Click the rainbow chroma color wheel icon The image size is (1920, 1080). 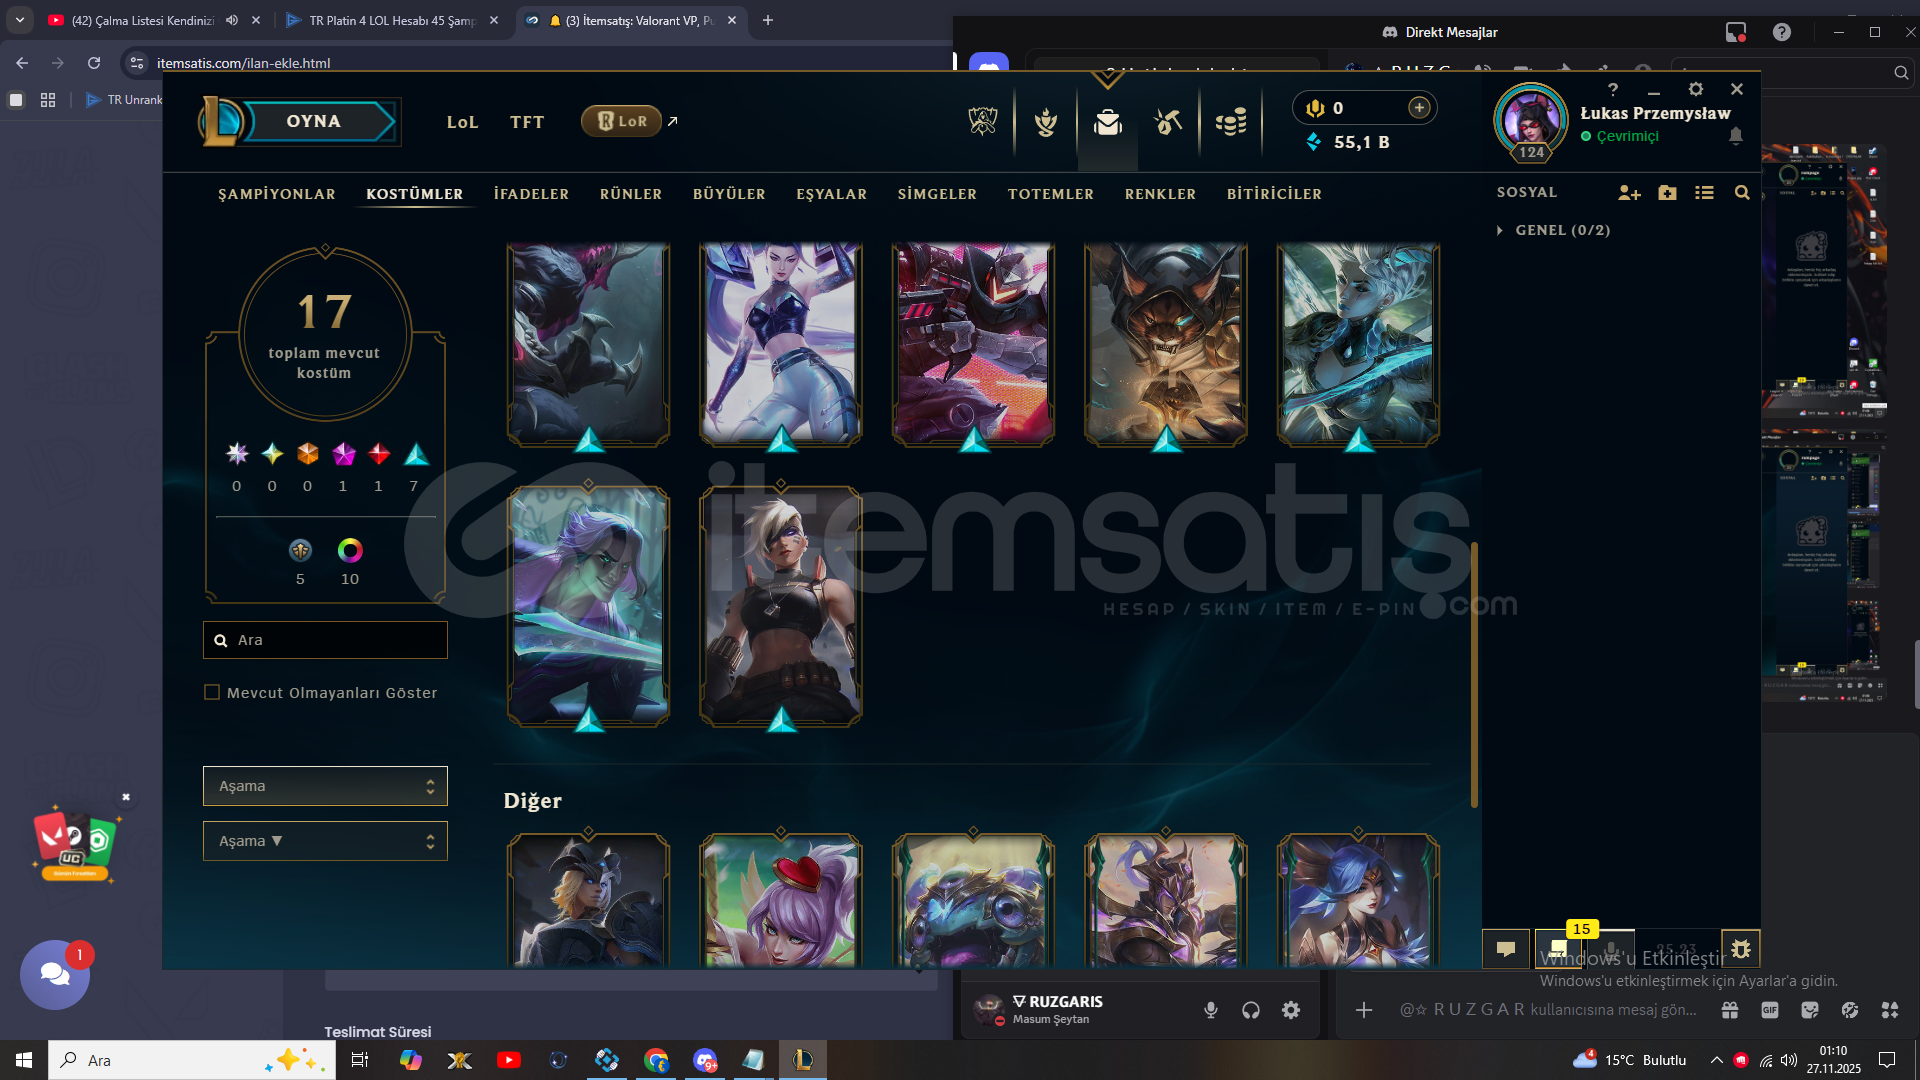[350, 550]
